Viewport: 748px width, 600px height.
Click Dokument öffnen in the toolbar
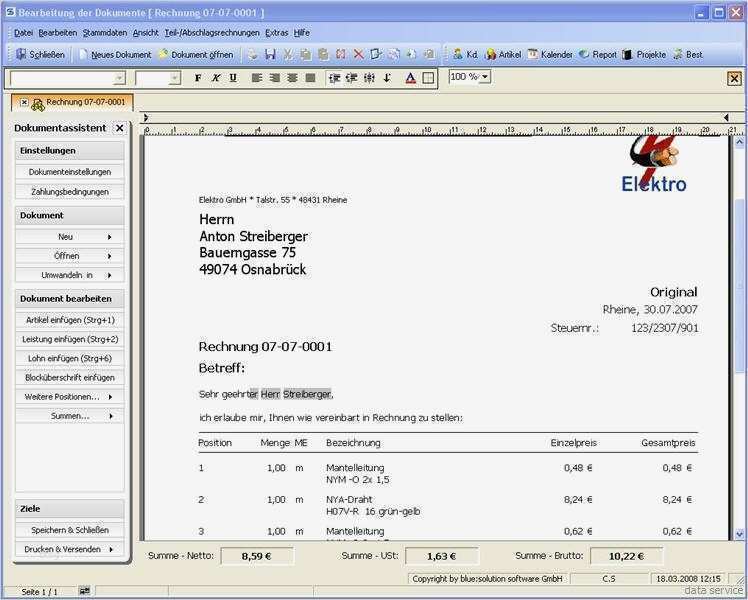197,55
